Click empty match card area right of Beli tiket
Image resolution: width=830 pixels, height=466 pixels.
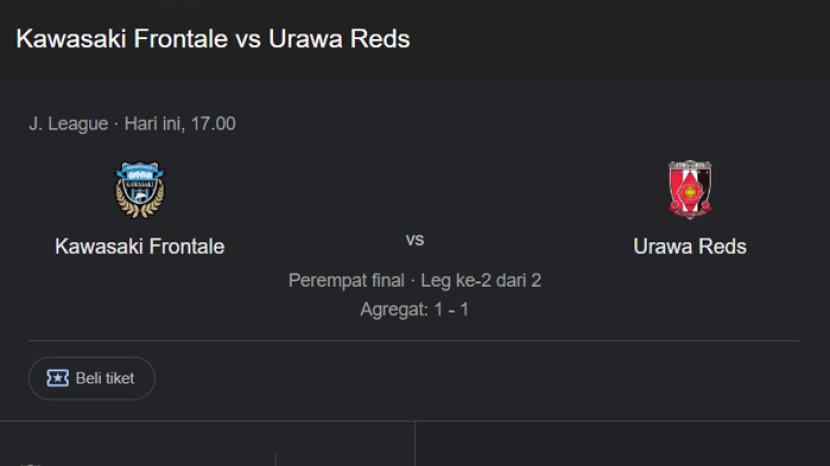click(x=480, y=379)
